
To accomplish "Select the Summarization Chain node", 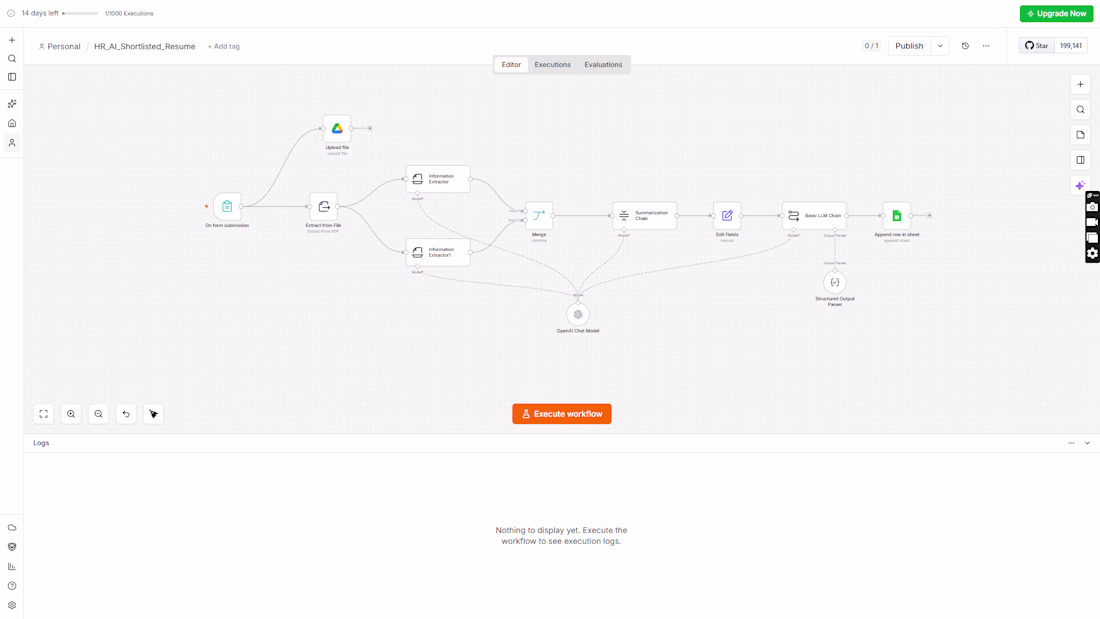I will (644, 215).
